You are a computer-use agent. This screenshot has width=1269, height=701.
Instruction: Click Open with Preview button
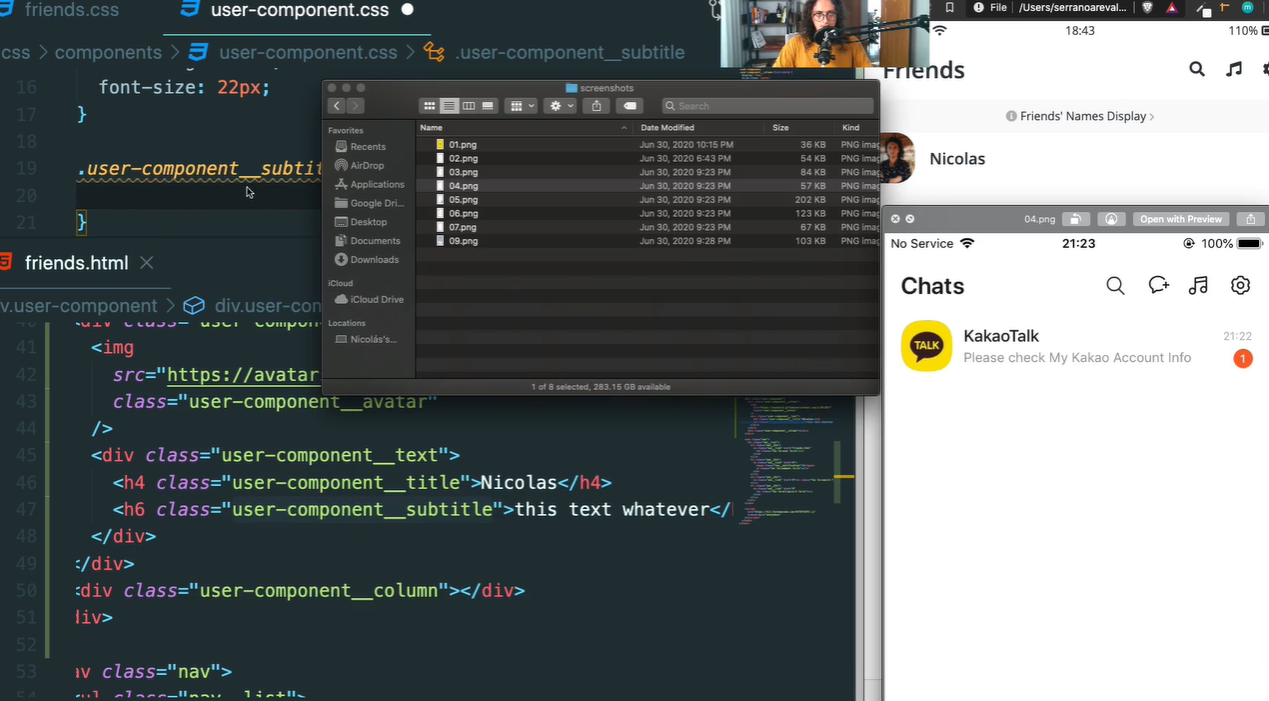coord(1181,219)
